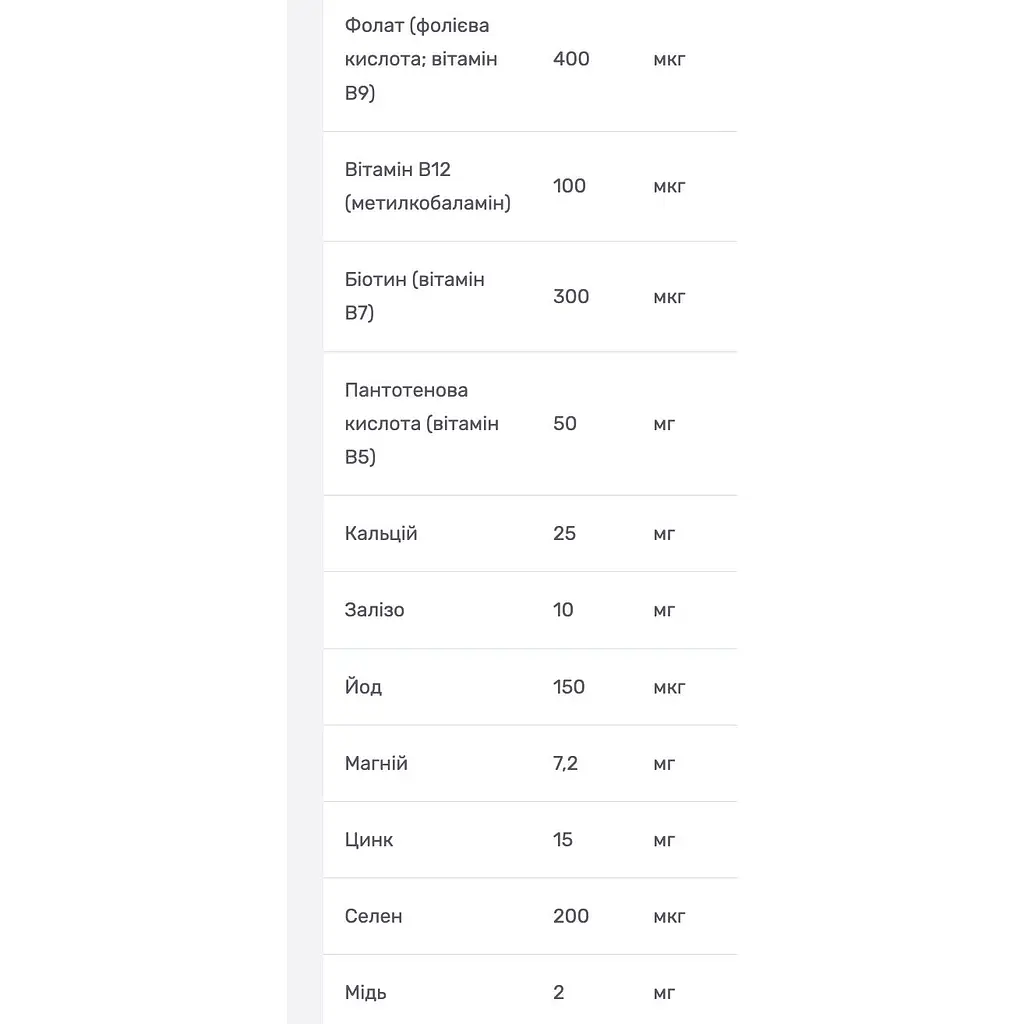The image size is (1024, 1024).
Task: Select the Вітамін B12 (метилкобаламін) text
Action: (428, 186)
